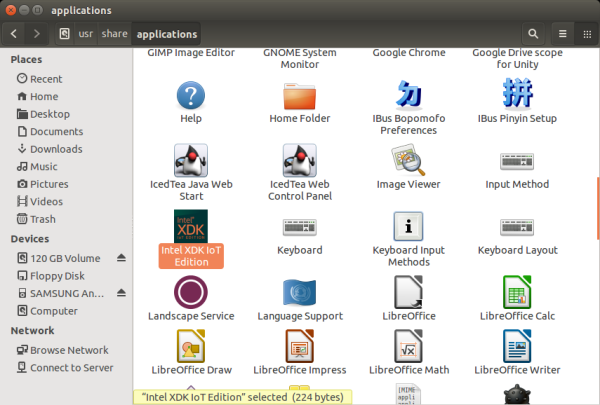Open SAMSUNG An... device in sidebar
Screen dimensions: 600x405
61,293
